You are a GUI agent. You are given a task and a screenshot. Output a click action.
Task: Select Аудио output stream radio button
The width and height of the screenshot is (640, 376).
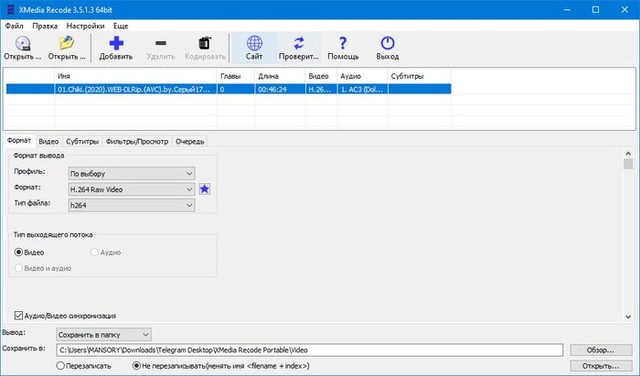pyautogui.click(x=94, y=252)
